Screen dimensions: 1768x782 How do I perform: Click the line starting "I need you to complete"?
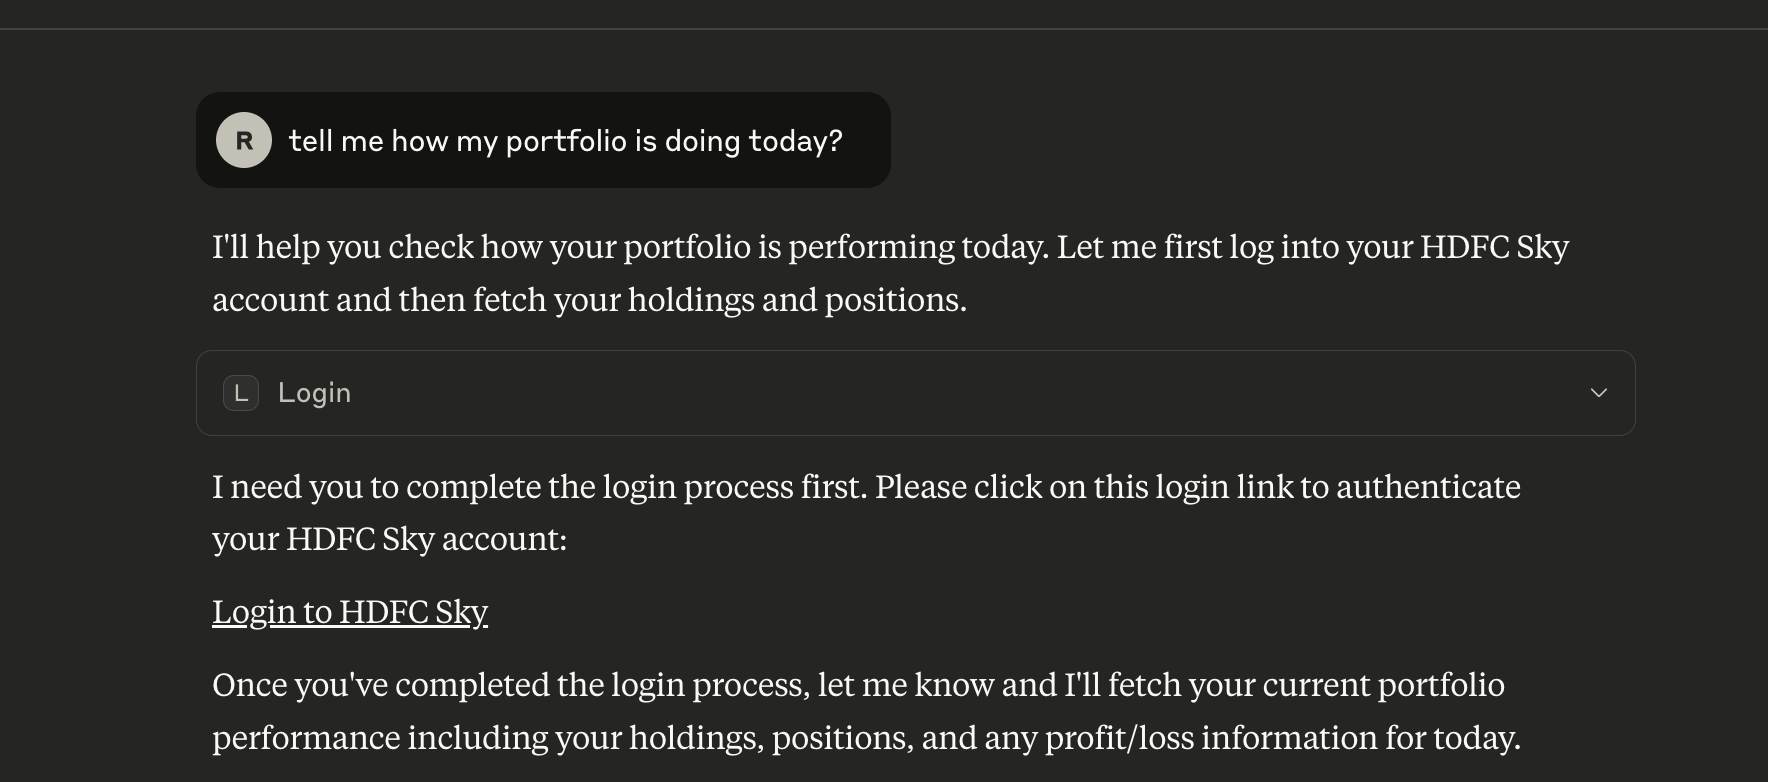(x=866, y=487)
